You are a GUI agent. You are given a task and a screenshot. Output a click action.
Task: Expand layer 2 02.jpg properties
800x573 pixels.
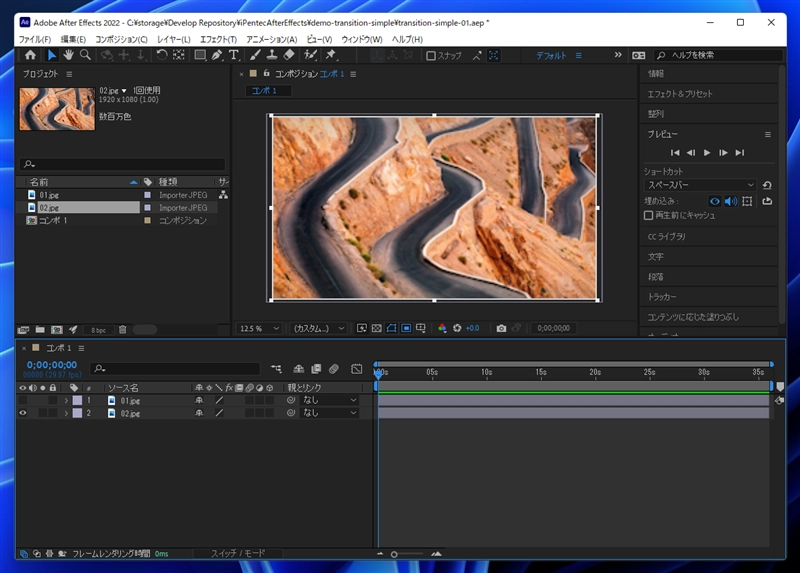coord(66,413)
